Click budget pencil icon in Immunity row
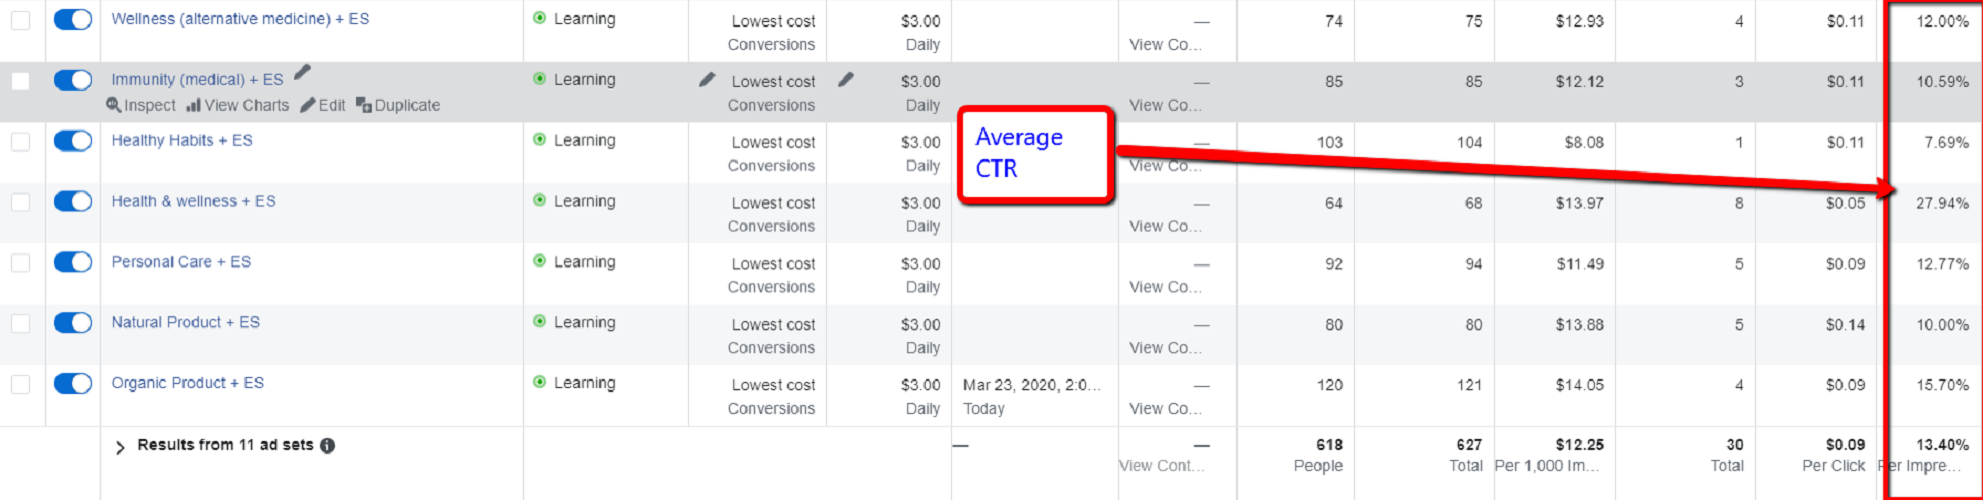This screenshot has width=1983, height=500. click(846, 80)
